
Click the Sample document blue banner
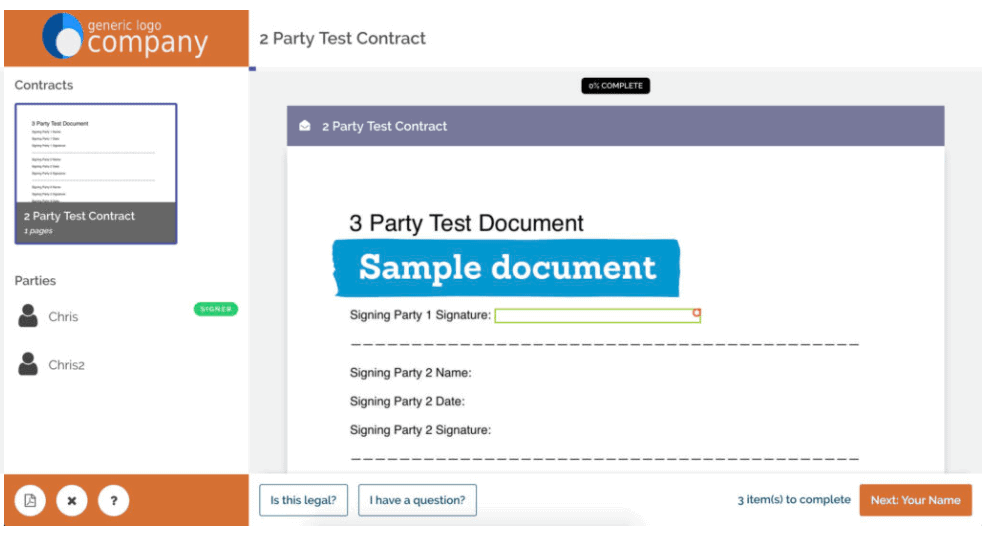coord(507,268)
